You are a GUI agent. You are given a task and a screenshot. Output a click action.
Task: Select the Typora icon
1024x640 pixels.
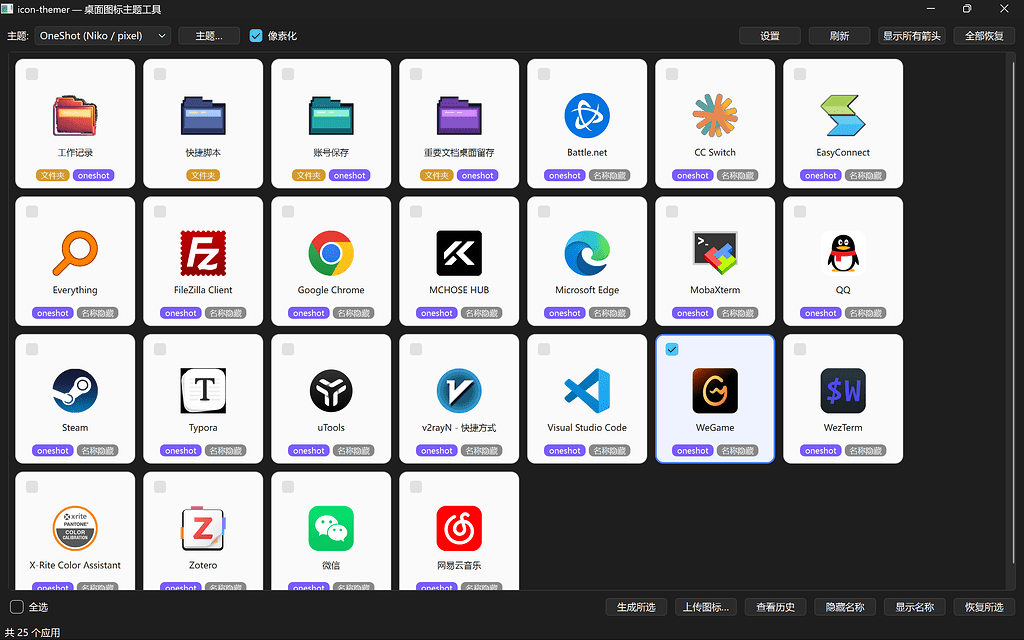tap(203, 391)
